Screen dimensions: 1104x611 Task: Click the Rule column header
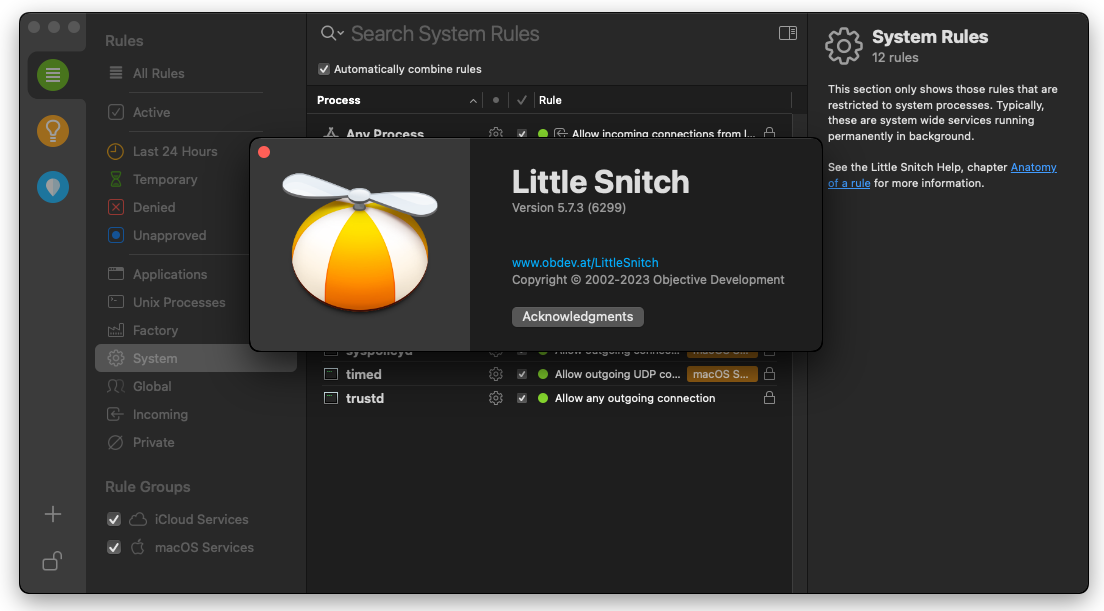click(x=550, y=100)
